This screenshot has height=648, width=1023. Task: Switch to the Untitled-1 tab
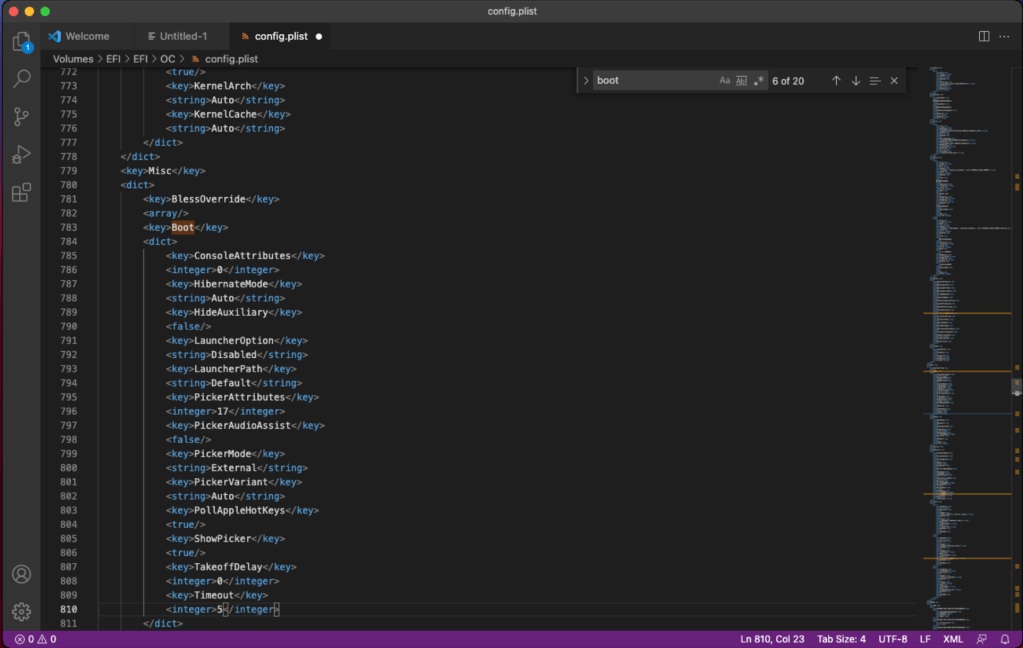click(x=183, y=36)
